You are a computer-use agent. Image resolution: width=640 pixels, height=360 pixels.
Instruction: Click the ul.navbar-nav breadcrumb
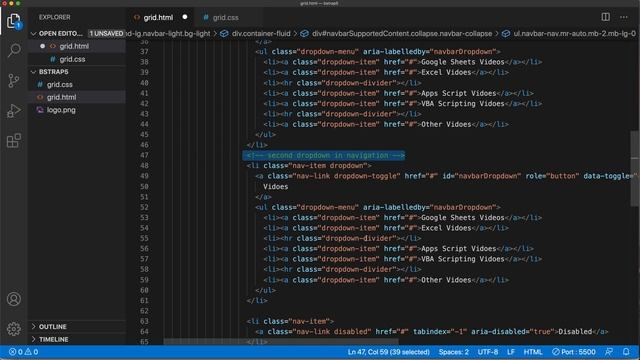click(x=569, y=33)
